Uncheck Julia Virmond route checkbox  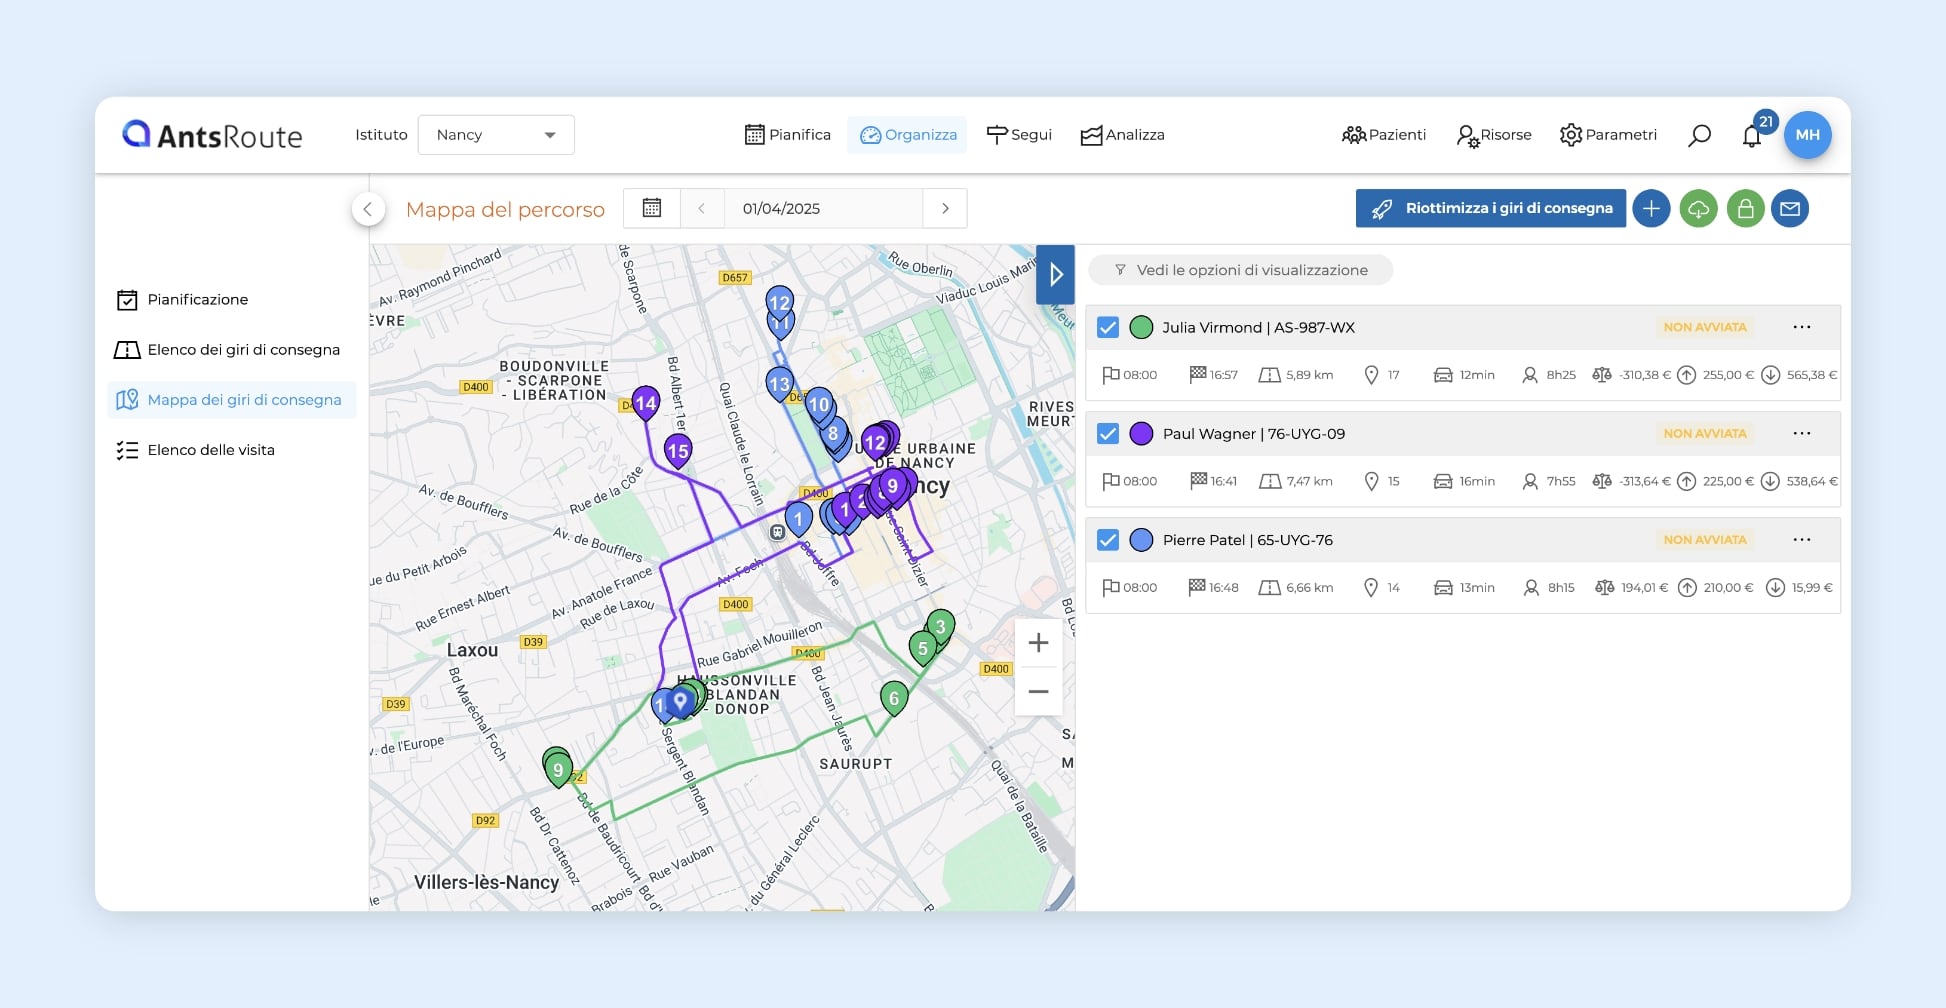click(1108, 327)
